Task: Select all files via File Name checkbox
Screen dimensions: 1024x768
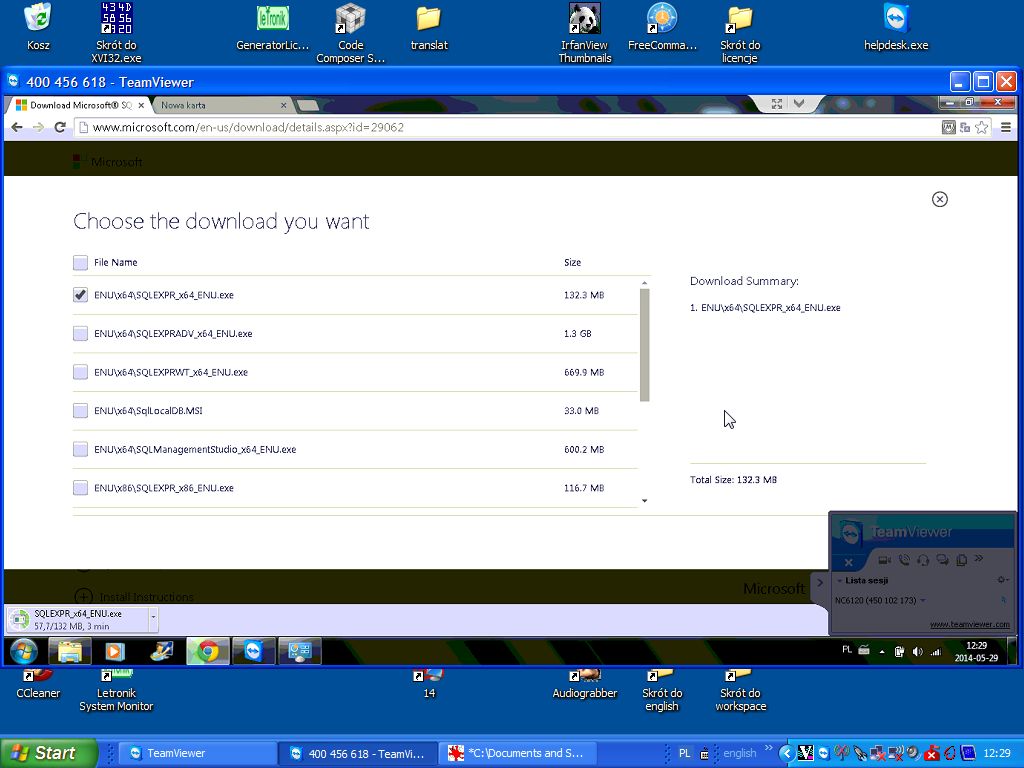Action: 80,263
